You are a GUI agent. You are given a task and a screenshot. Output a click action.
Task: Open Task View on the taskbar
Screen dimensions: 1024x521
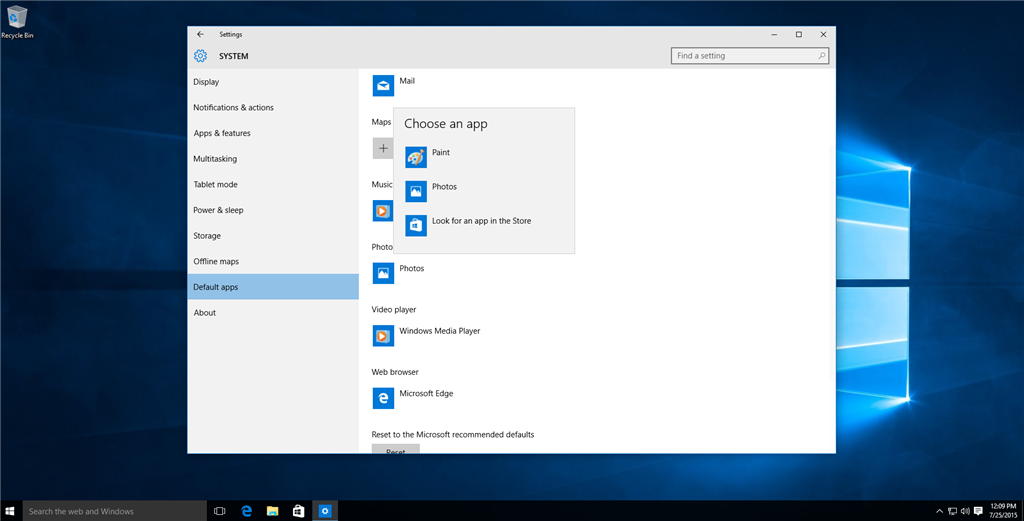219,511
